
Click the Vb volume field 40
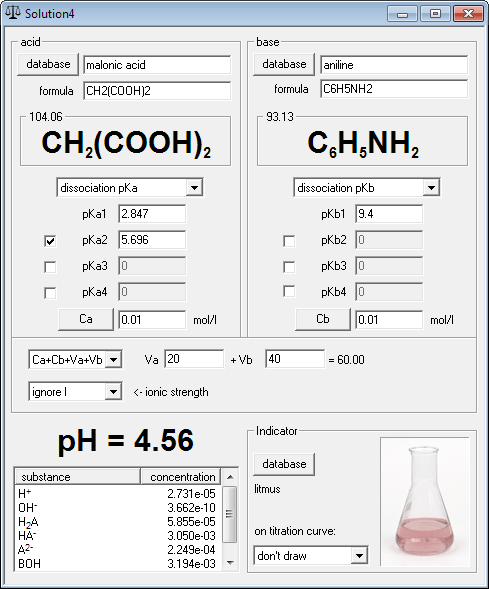click(x=295, y=359)
